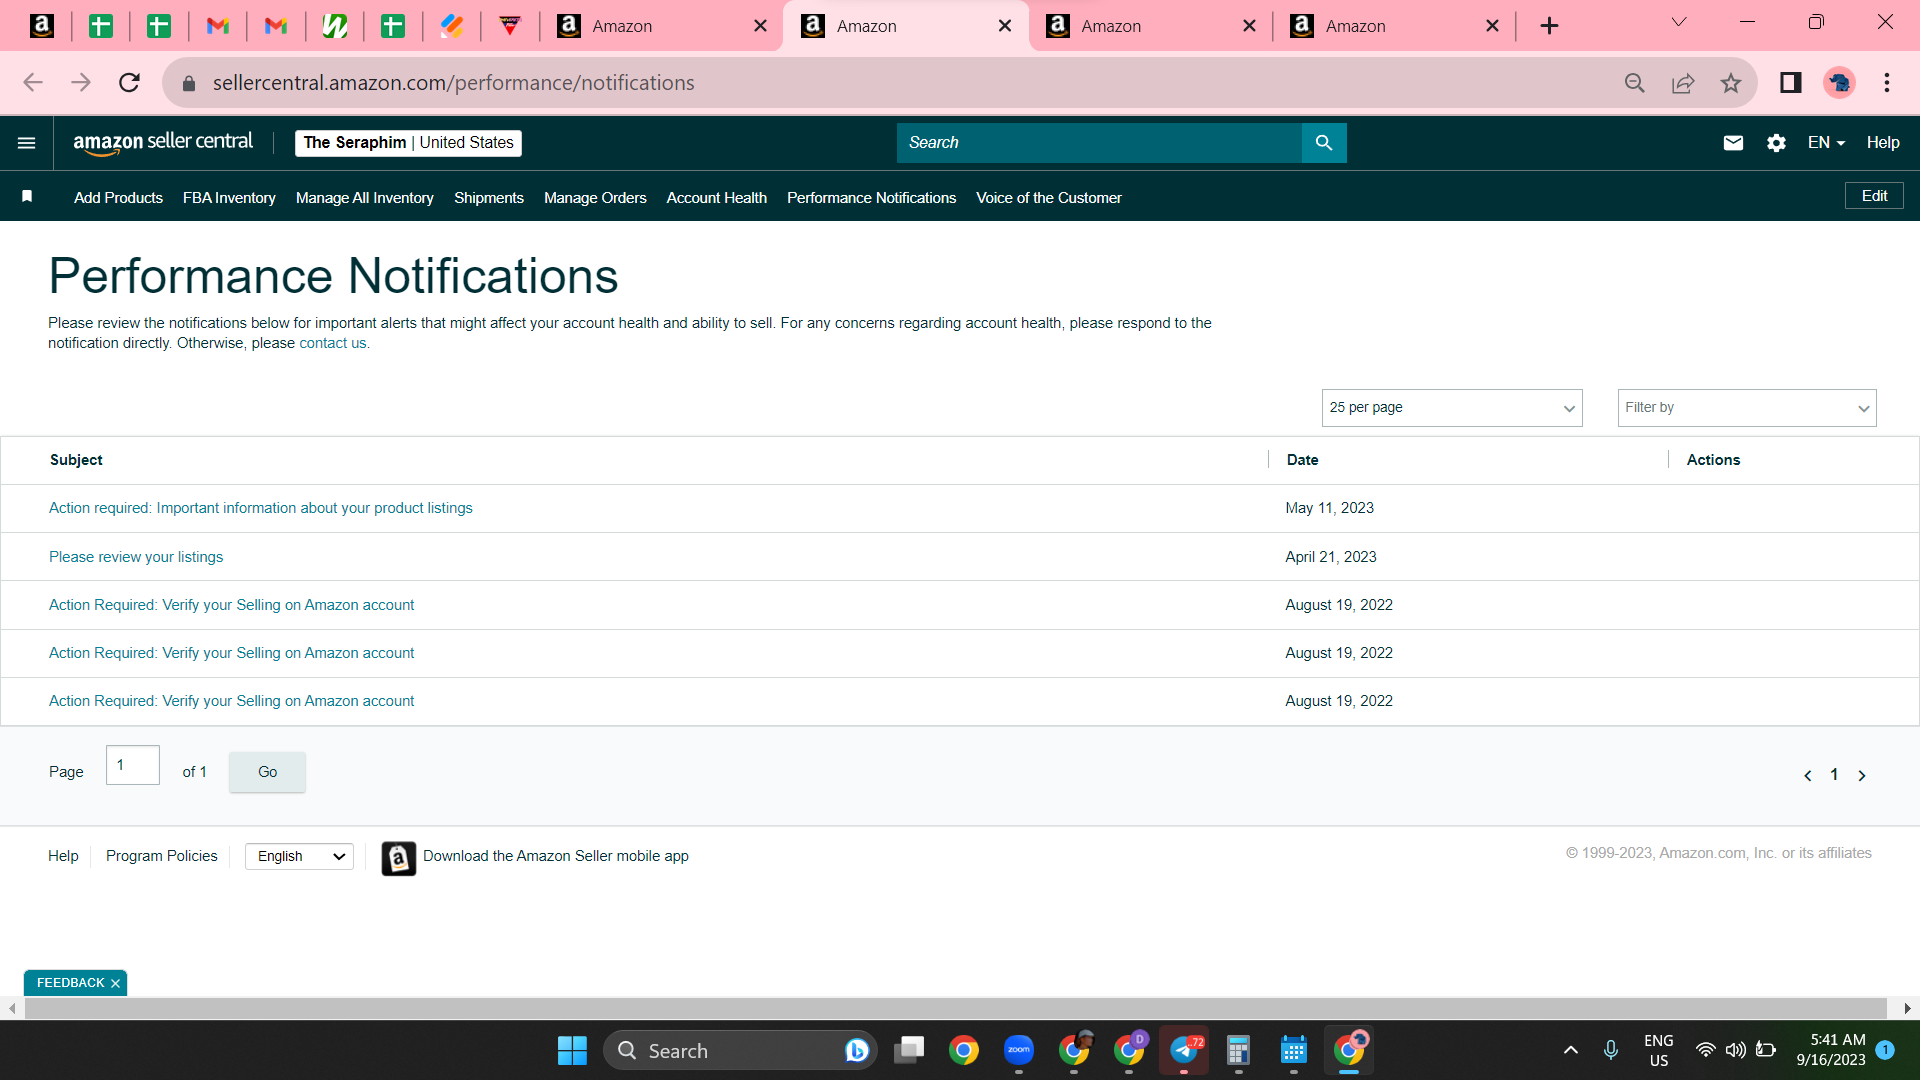Click Download the Amazon Seller mobile app
The width and height of the screenshot is (1920, 1080).
click(556, 856)
